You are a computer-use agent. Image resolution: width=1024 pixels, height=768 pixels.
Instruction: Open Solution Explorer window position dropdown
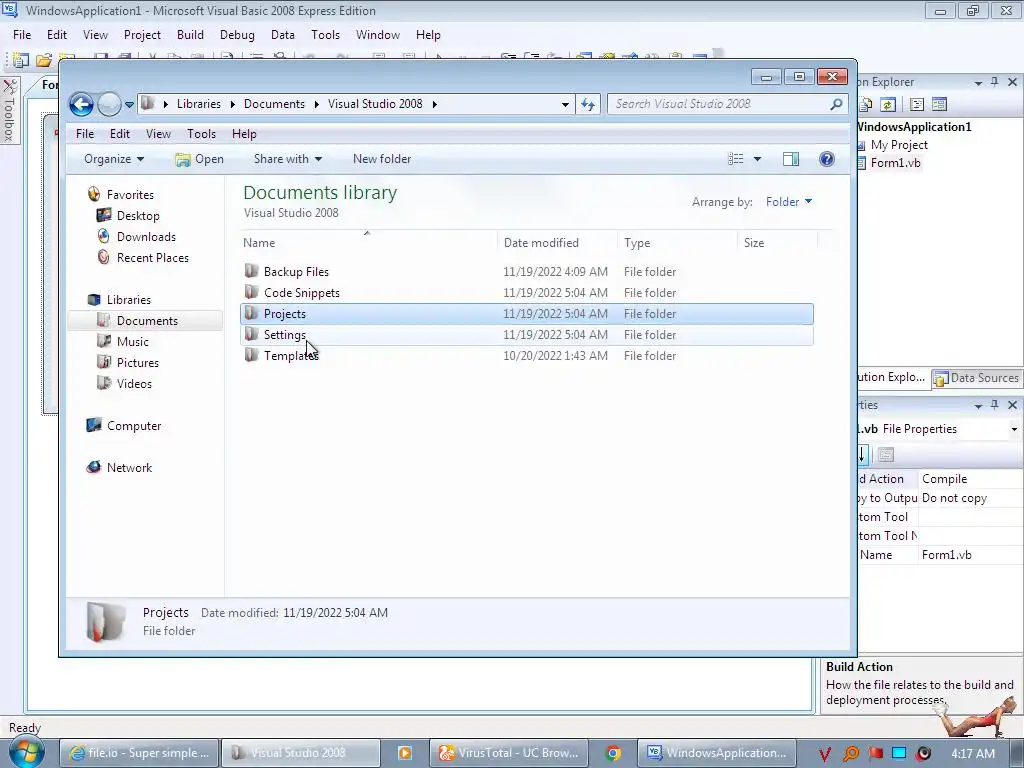click(x=978, y=83)
